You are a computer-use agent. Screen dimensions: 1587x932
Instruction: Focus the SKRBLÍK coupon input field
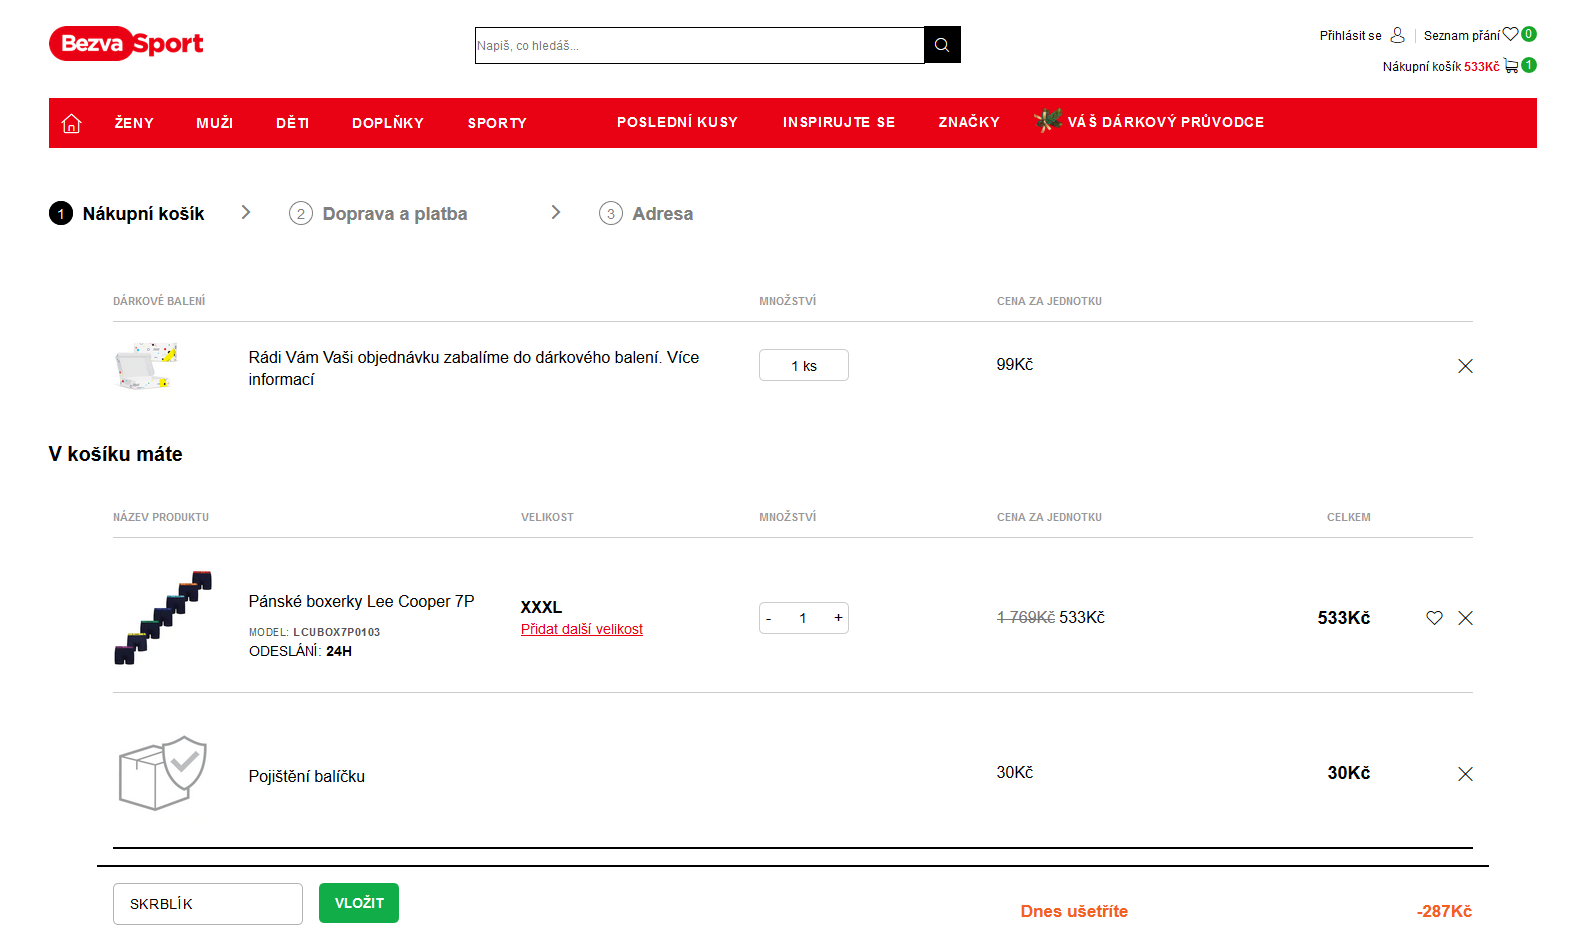point(208,904)
